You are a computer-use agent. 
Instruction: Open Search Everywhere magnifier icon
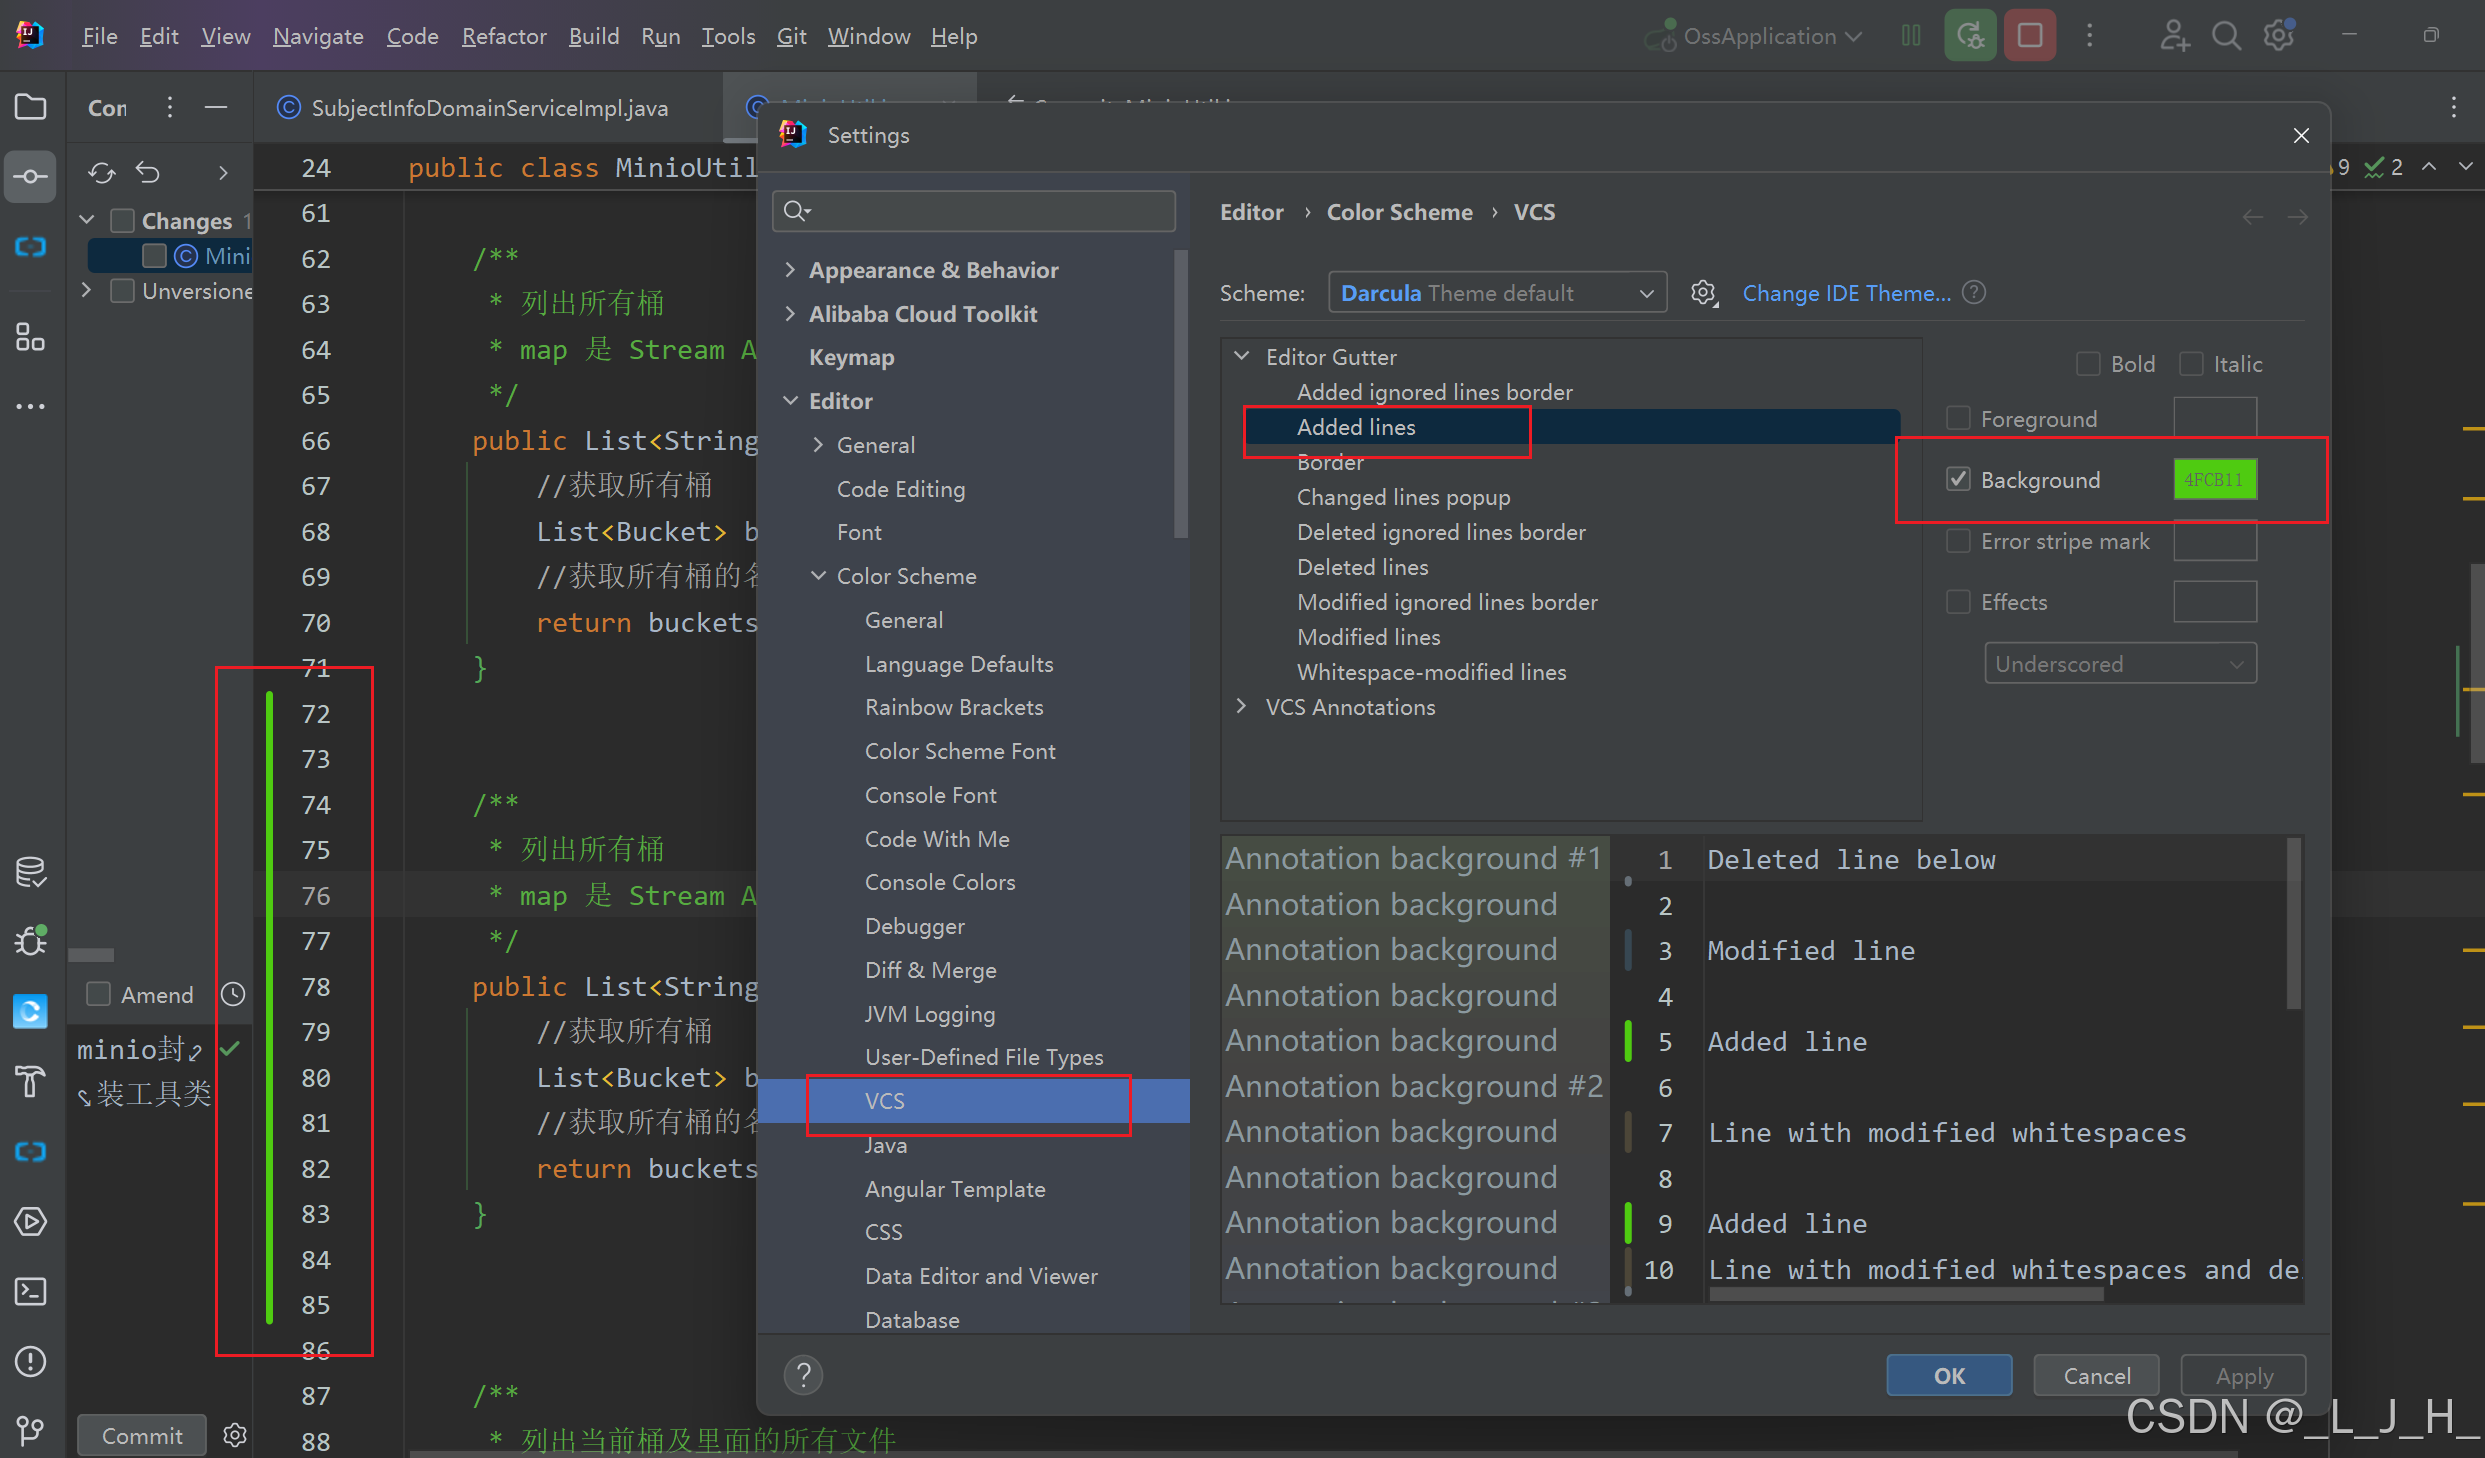coord(2225,36)
